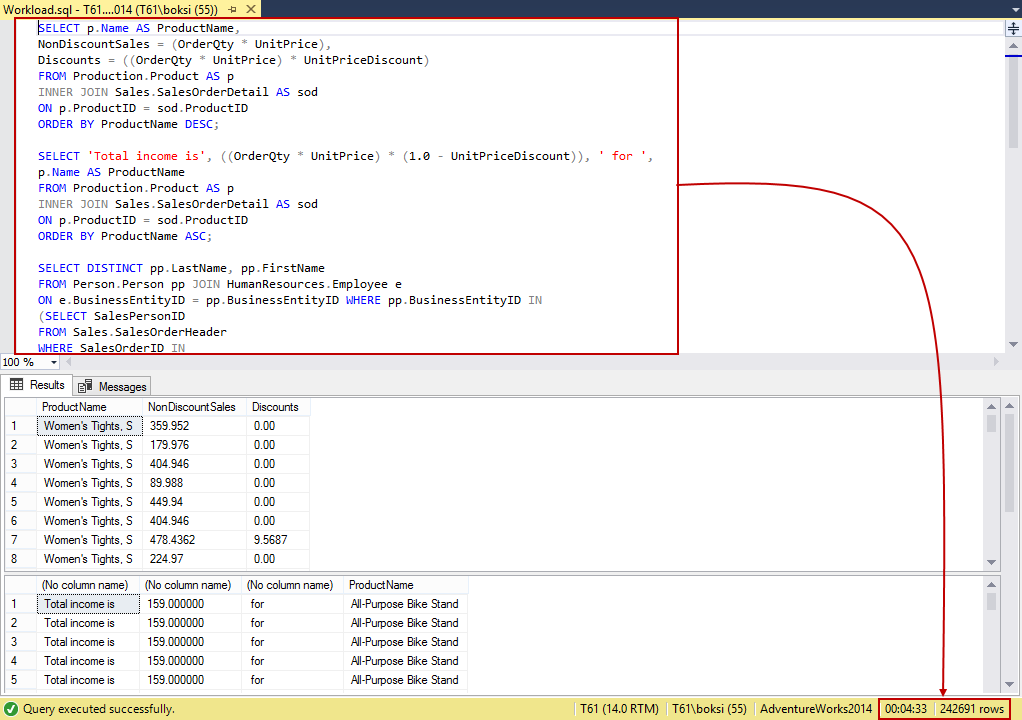Switch to the Results tab
Screen dimensions: 1022x720
coord(37,385)
